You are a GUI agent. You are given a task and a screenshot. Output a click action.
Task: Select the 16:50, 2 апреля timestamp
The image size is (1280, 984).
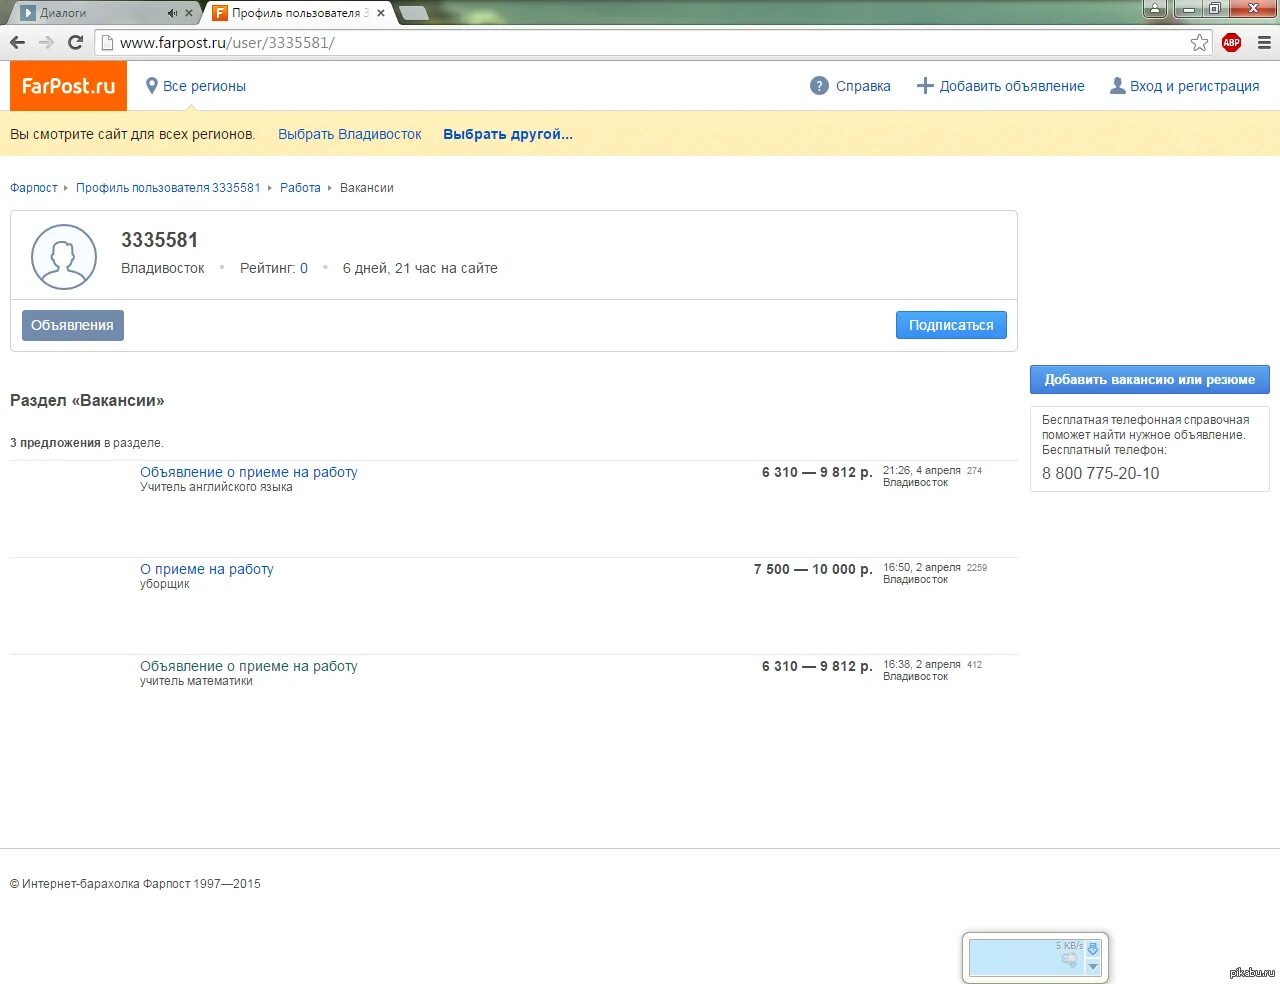922,567
